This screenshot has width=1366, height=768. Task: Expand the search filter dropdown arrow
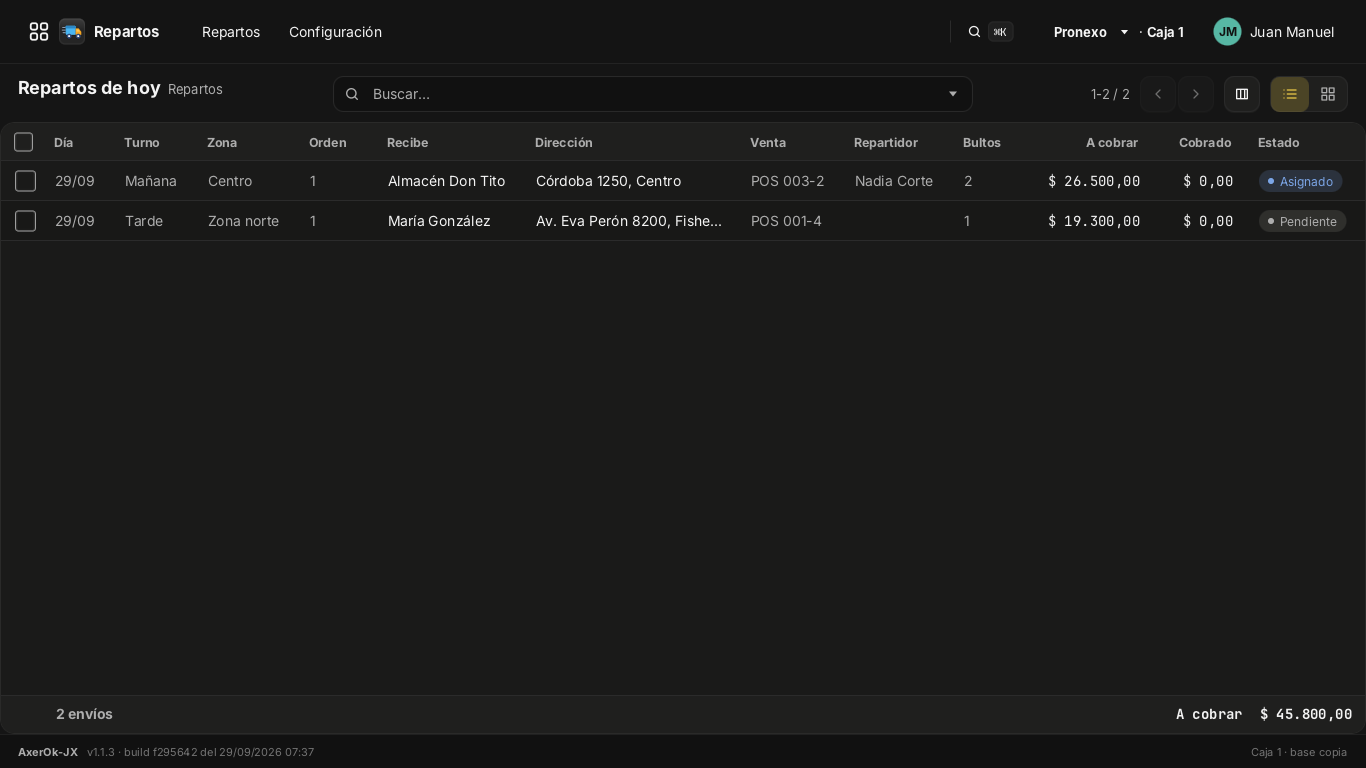[953, 94]
